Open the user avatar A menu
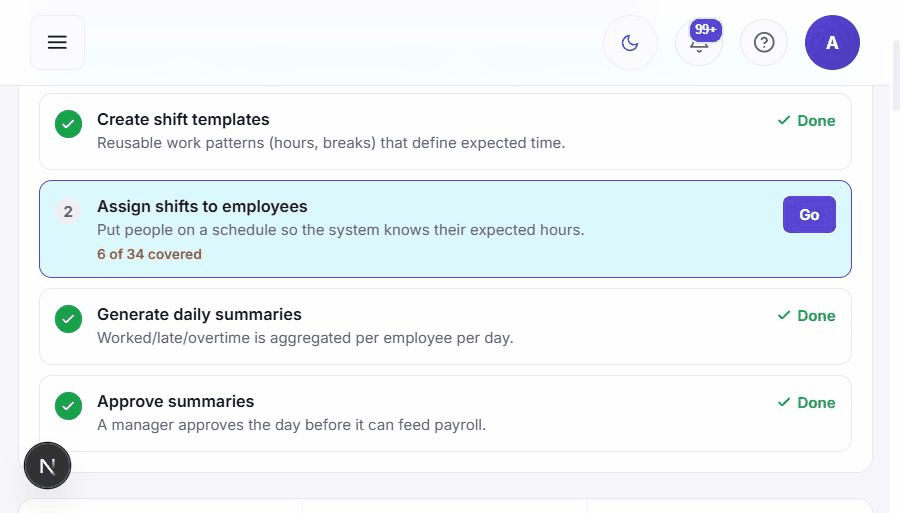The width and height of the screenshot is (903, 513). pyautogui.click(x=832, y=43)
